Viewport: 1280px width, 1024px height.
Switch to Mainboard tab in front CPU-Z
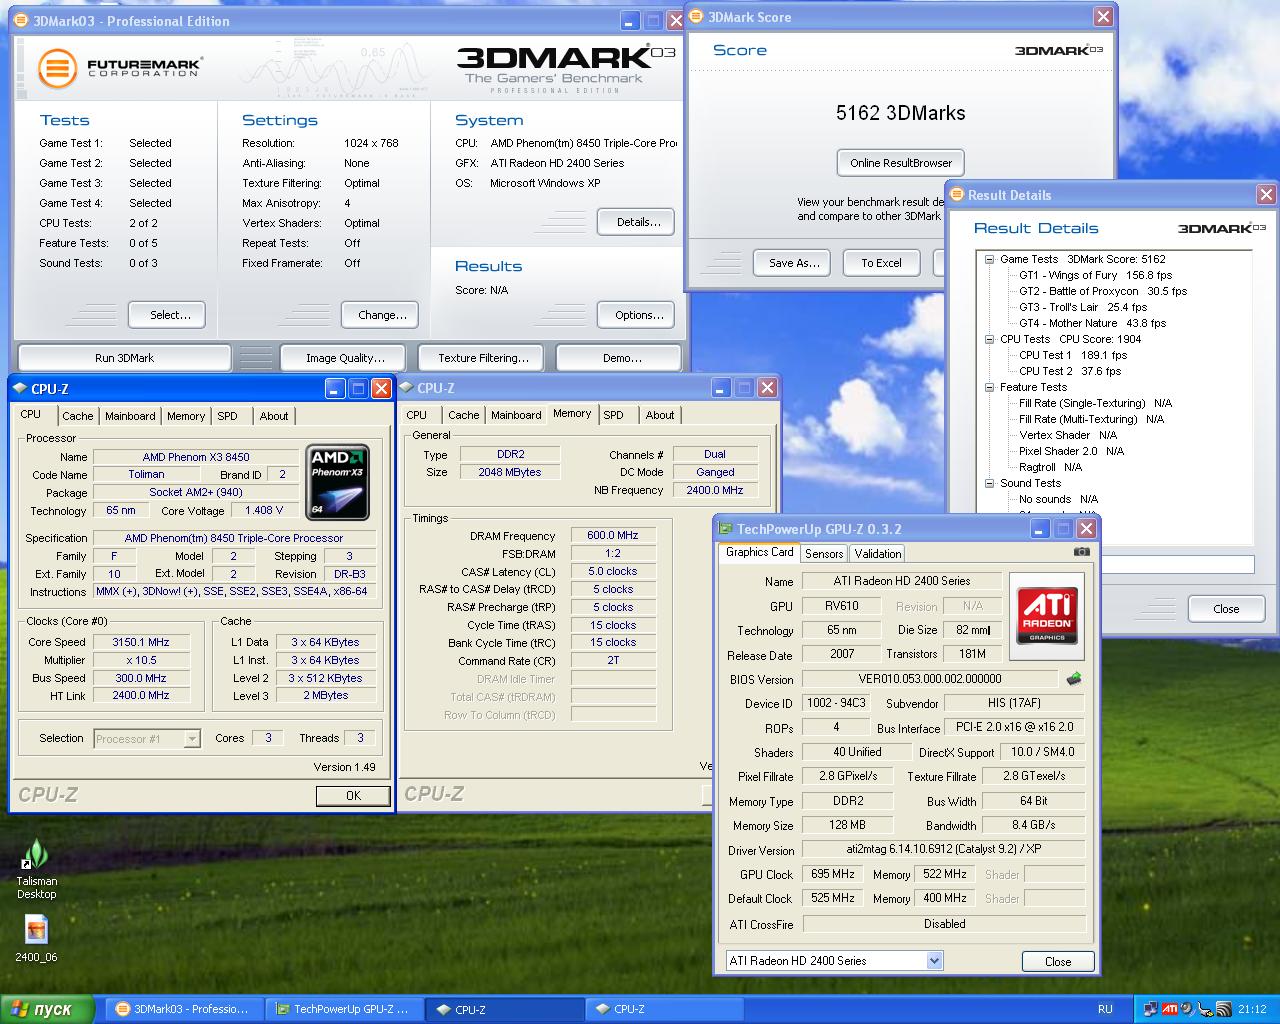click(x=130, y=416)
